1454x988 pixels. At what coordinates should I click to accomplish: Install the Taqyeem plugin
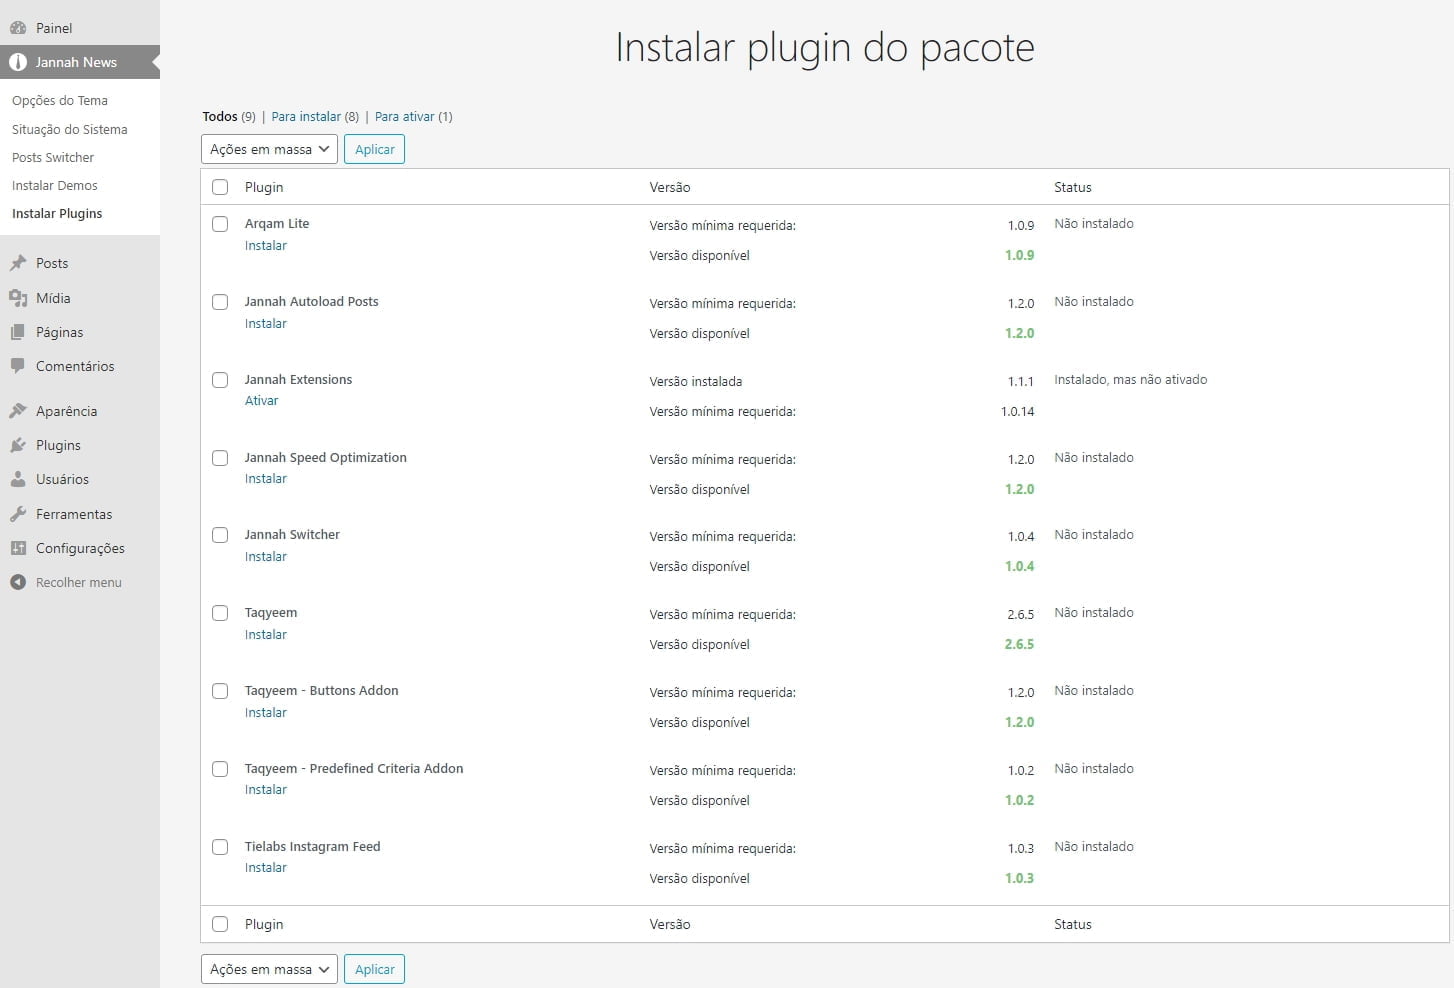(x=266, y=634)
